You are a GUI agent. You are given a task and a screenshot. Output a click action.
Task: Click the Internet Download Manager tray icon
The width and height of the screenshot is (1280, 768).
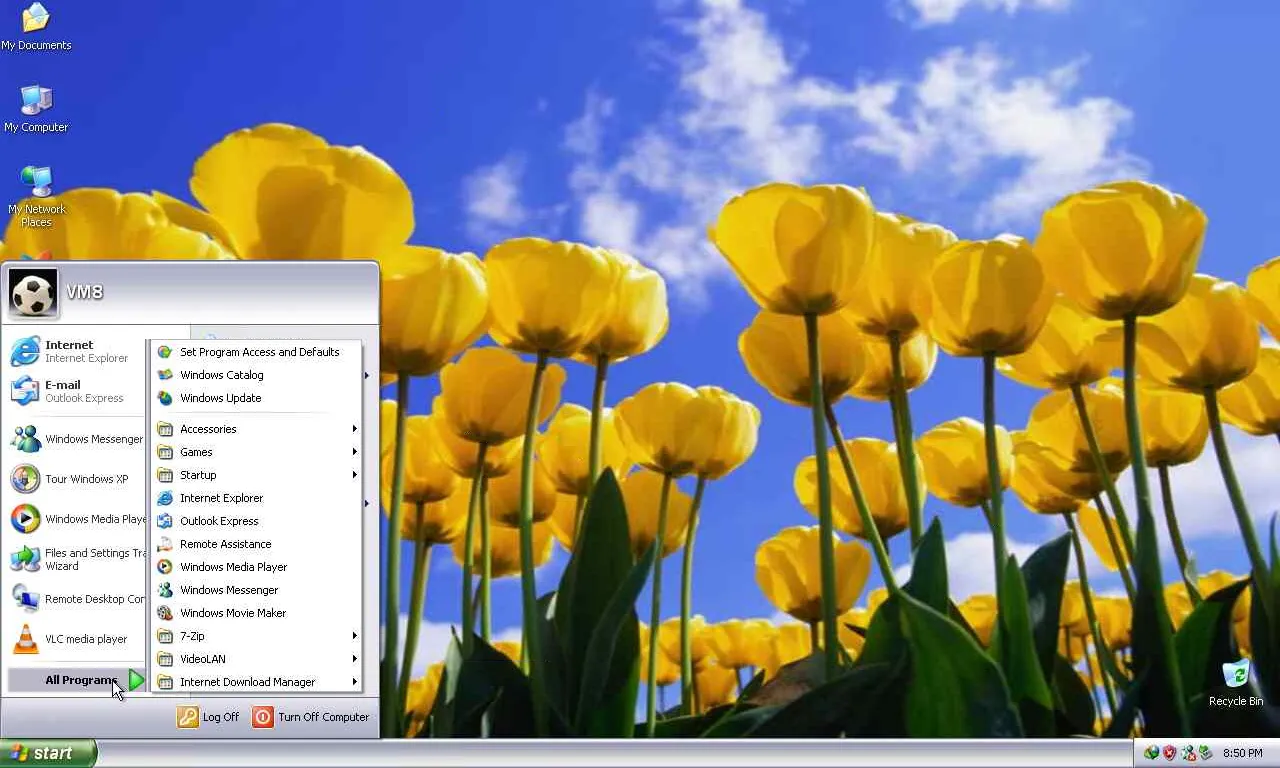(1152, 753)
